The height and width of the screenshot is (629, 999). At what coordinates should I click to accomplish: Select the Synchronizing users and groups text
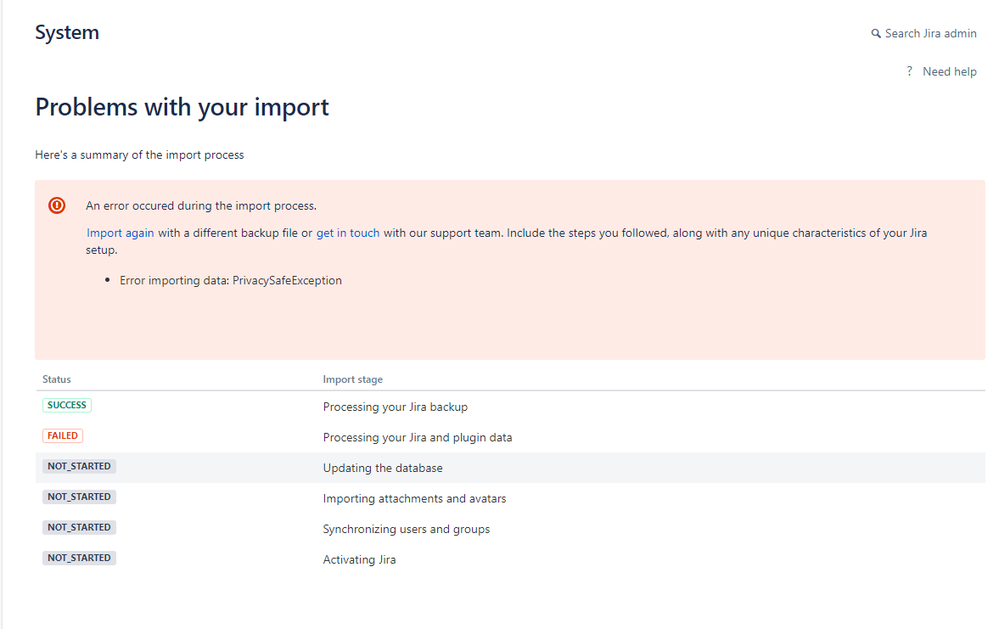(406, 529)
